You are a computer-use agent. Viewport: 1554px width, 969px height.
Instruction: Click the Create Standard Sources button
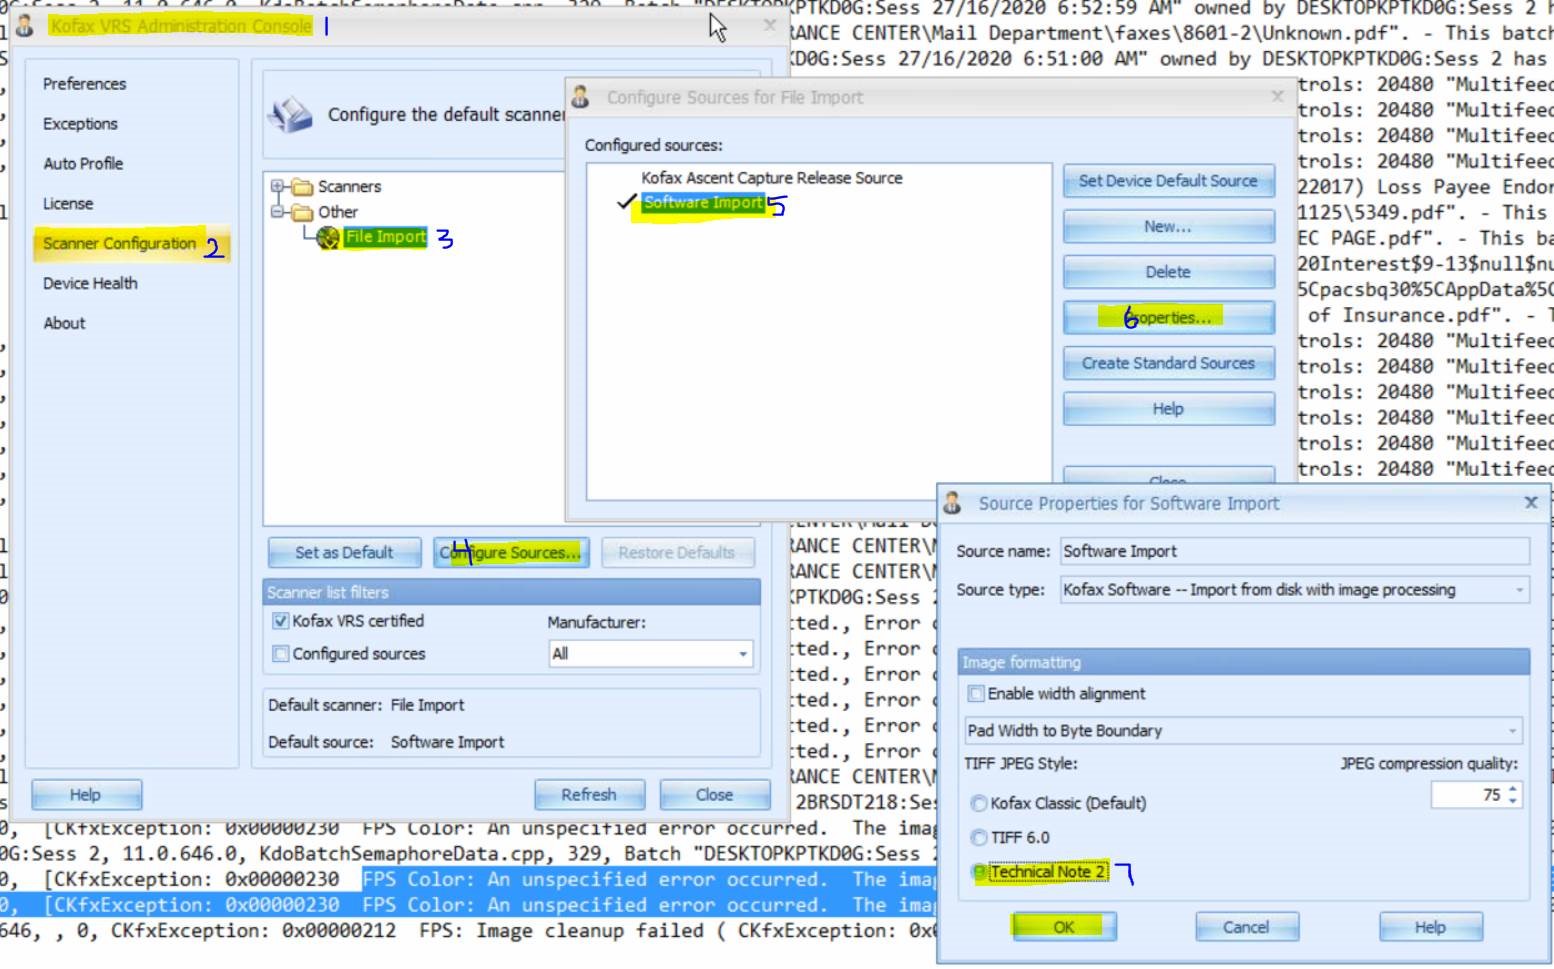[x=1167, y=363]
